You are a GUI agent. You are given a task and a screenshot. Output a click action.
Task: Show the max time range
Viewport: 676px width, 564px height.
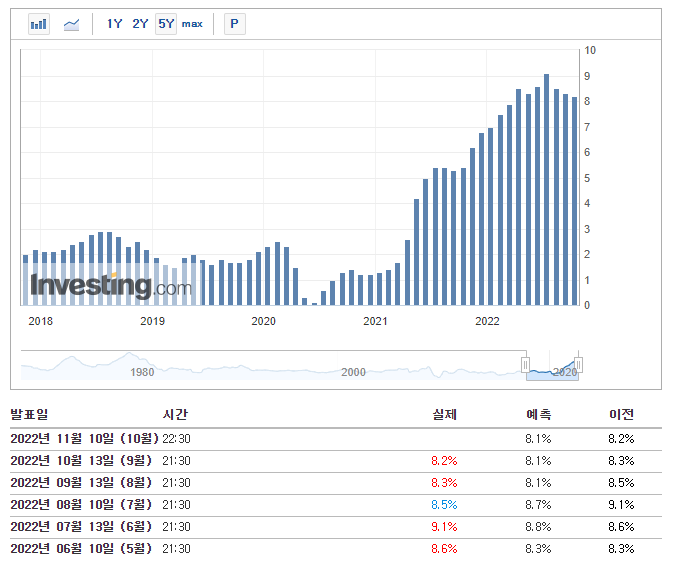tap(192, 24)
